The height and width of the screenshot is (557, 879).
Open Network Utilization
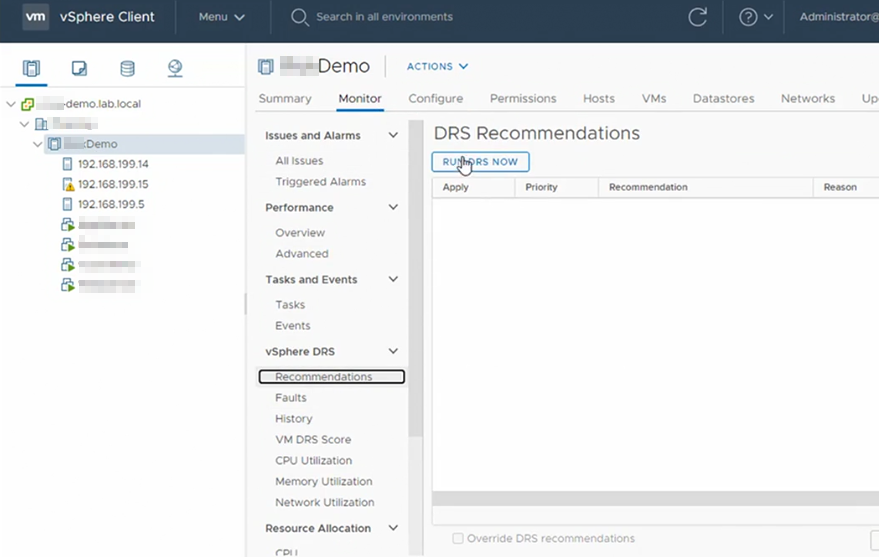(x=325, y=503)
